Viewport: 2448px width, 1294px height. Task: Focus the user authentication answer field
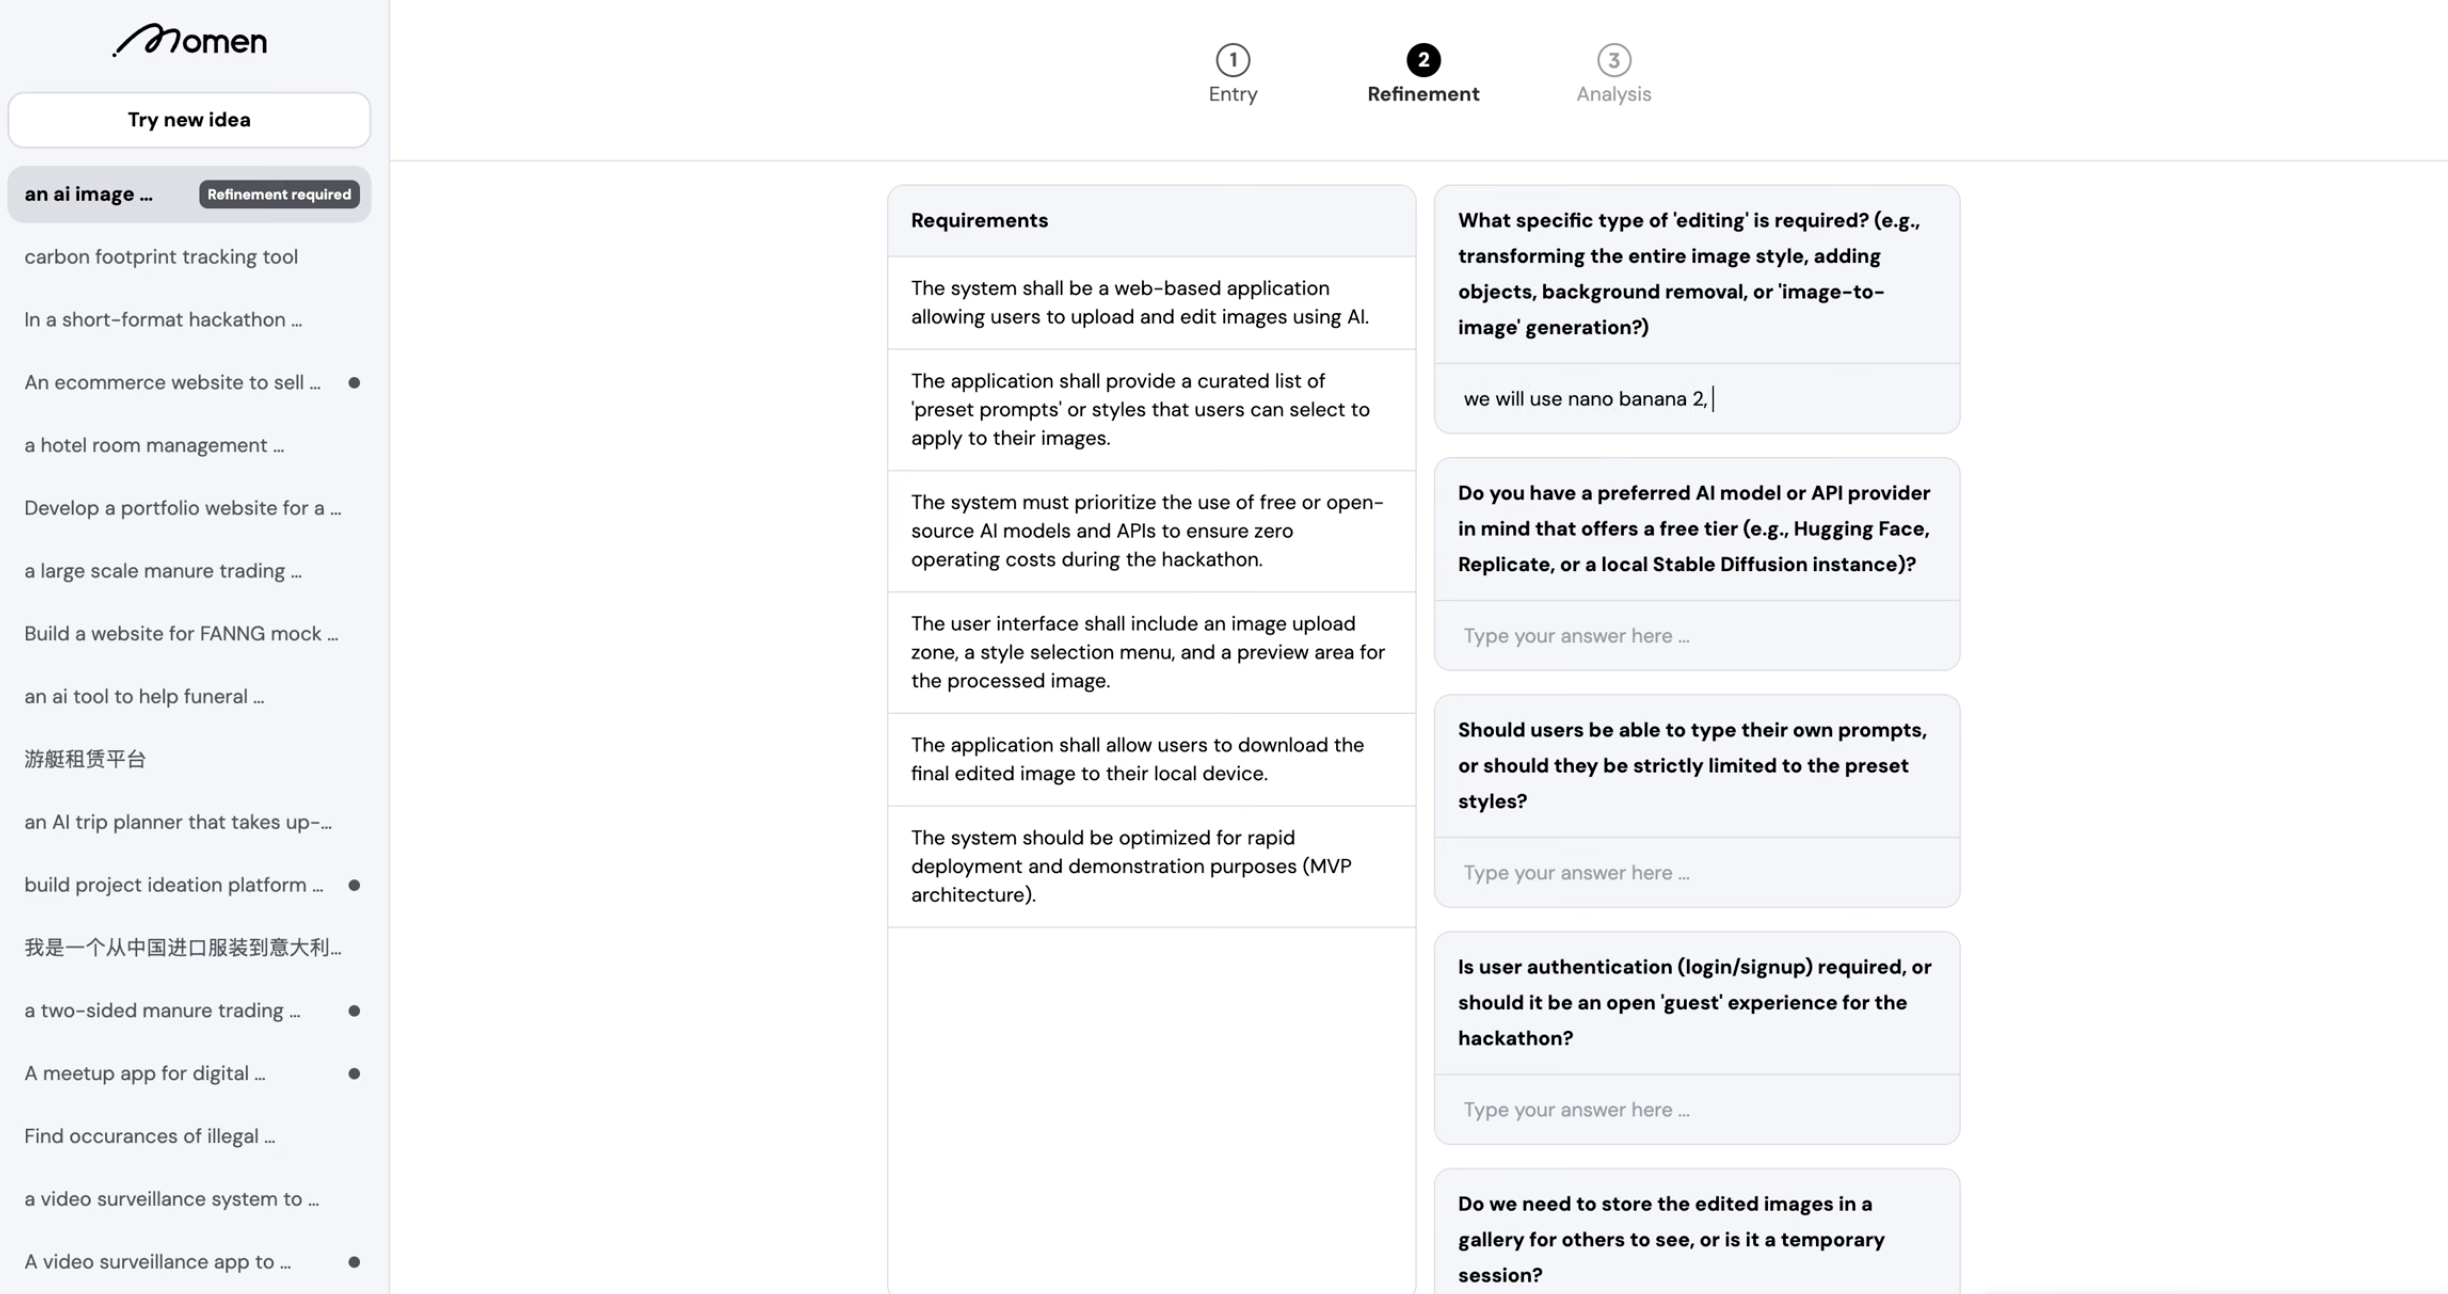tap(1696, 1110)
